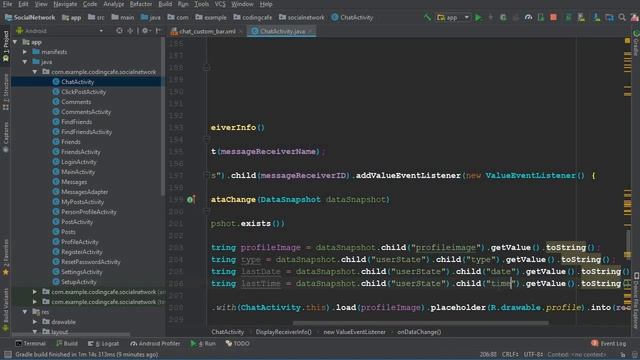This screenshot has height=360, width=640.
Task: Open the Navigate menu
Action: [65, 4]
